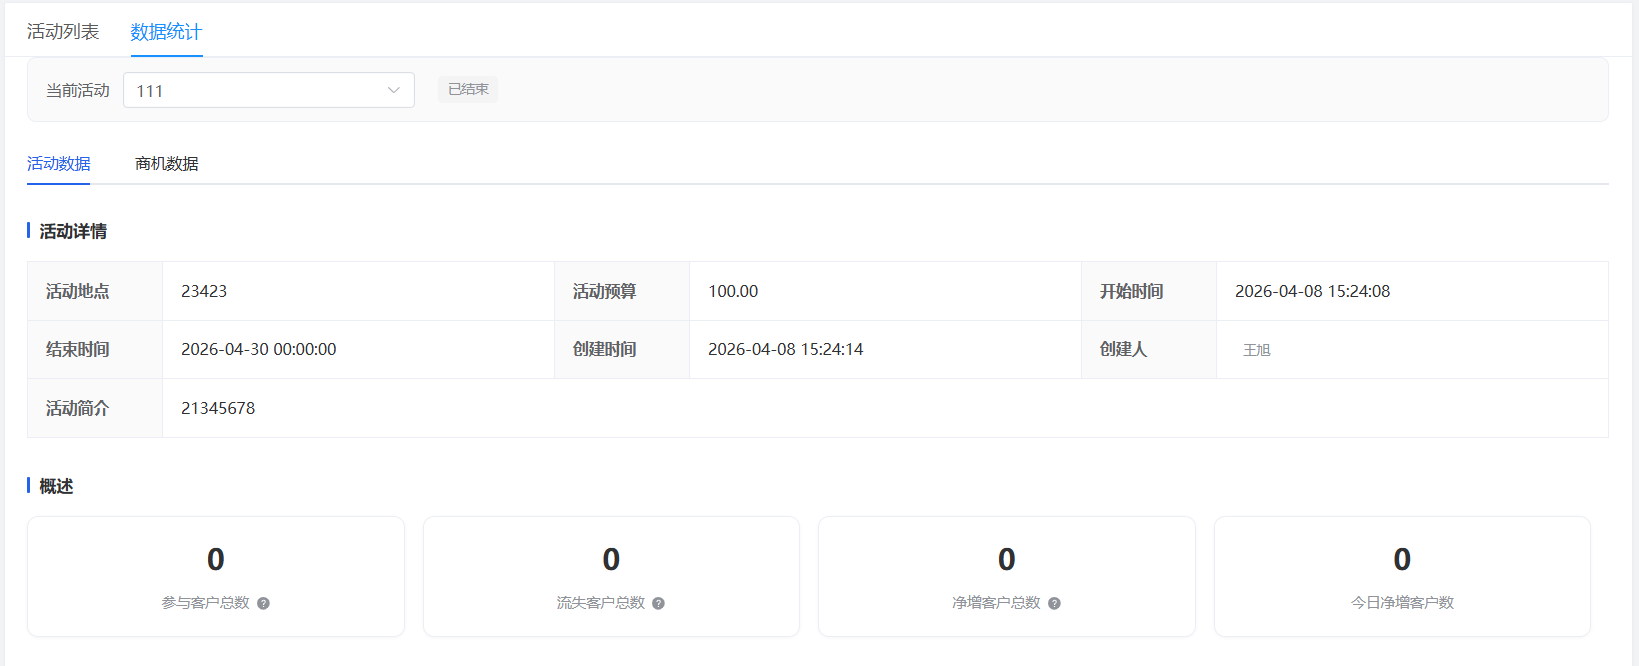Open help icon next to 净增客户总数

pyautogui.click(x=1054, y=603)
